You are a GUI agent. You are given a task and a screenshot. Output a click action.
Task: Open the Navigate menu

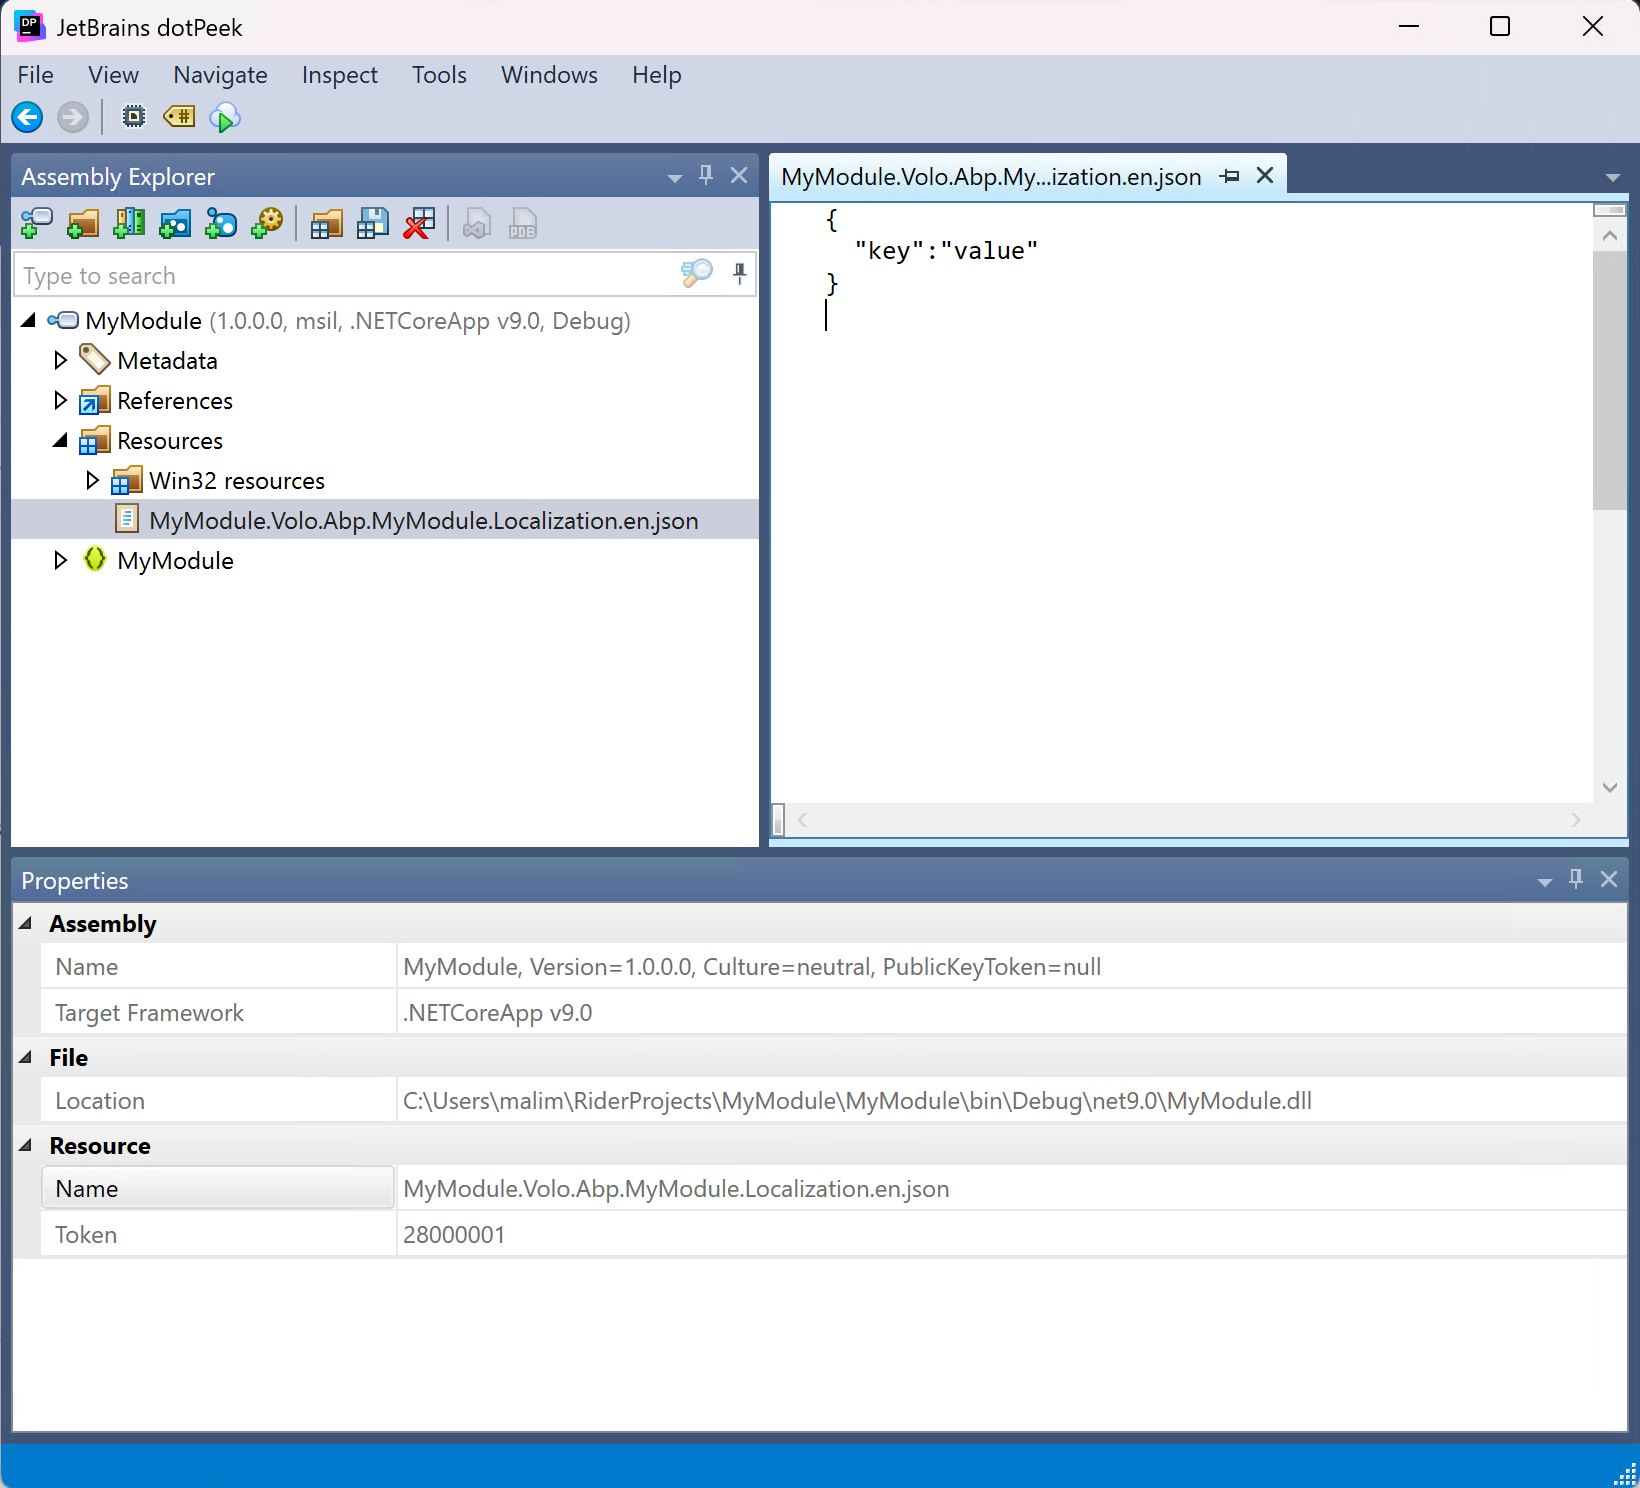tap(220, 75)
